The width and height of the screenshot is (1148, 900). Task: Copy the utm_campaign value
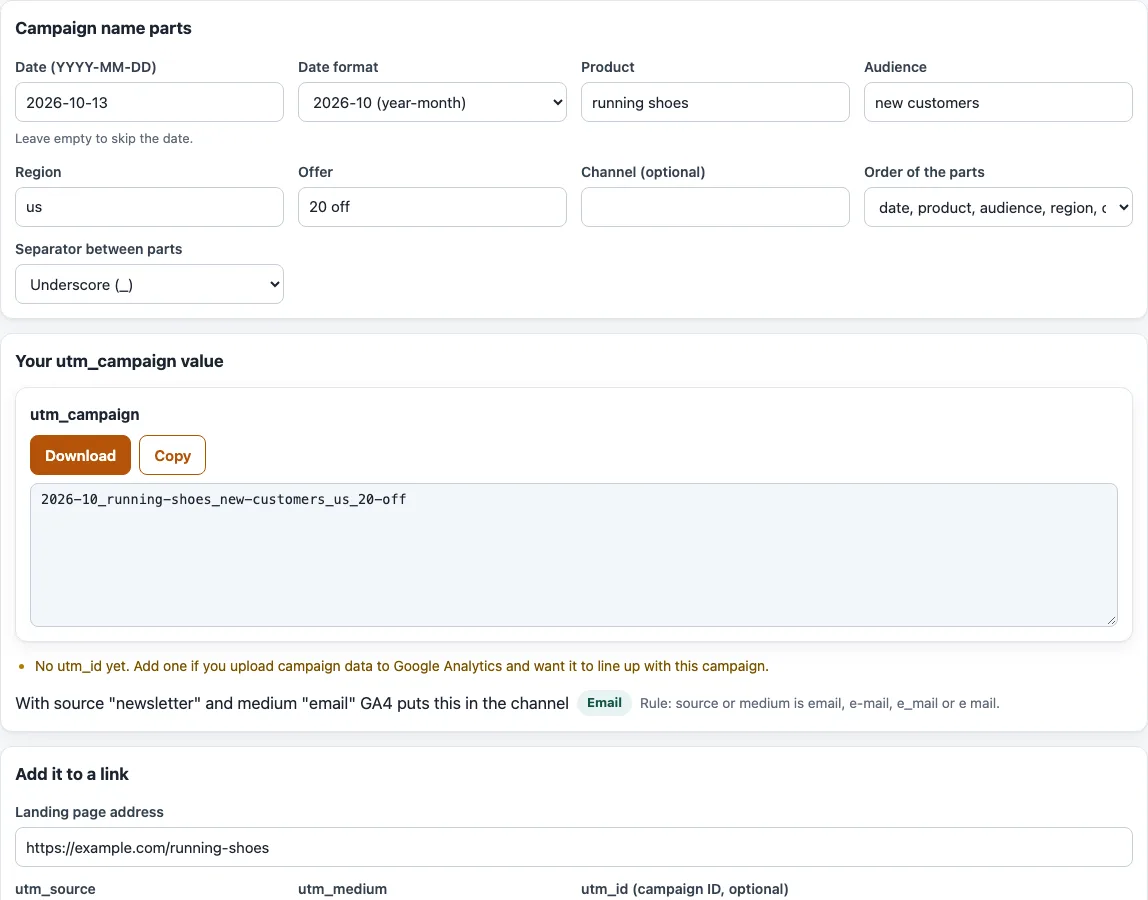(x=172, y=455)
